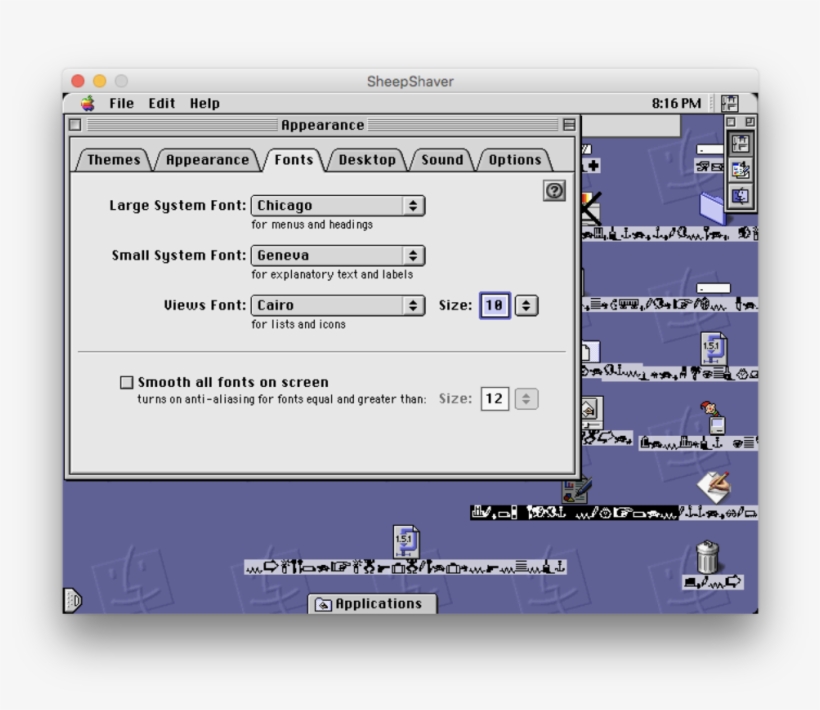Click the Trash icon on the desktop
Screen dimensions: 820x710
point(708,557)
